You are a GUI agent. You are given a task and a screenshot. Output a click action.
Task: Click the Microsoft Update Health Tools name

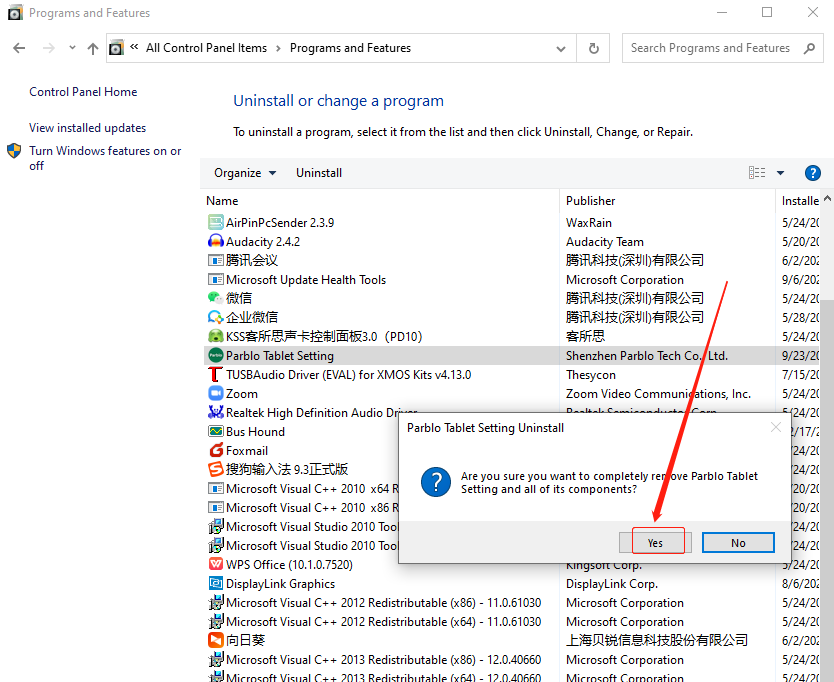(306, 280)
